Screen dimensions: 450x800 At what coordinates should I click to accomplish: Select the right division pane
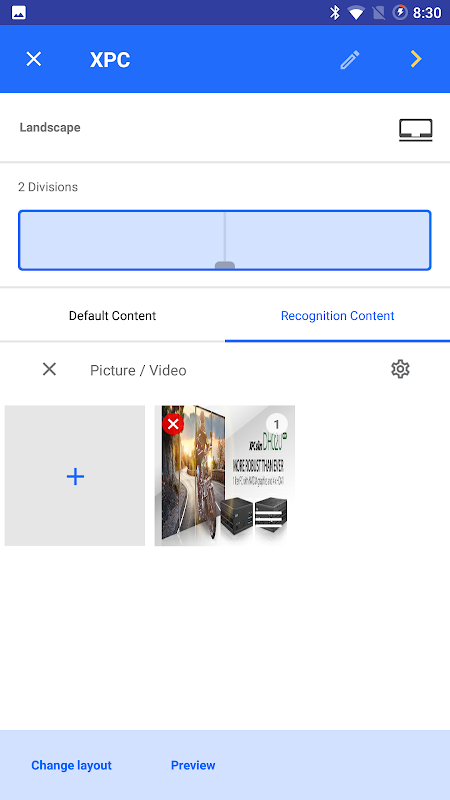click(x=328, y=240)
